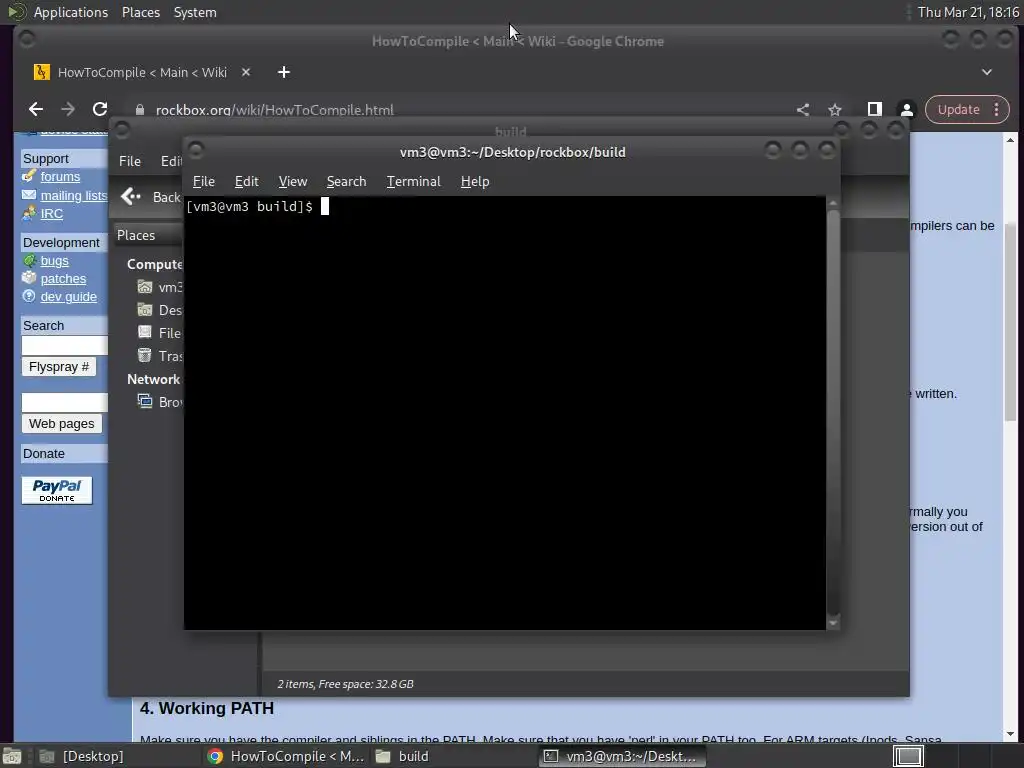Click the 4. Working PATH heading
Screen dimensions: 1024x768
point(207,709)
